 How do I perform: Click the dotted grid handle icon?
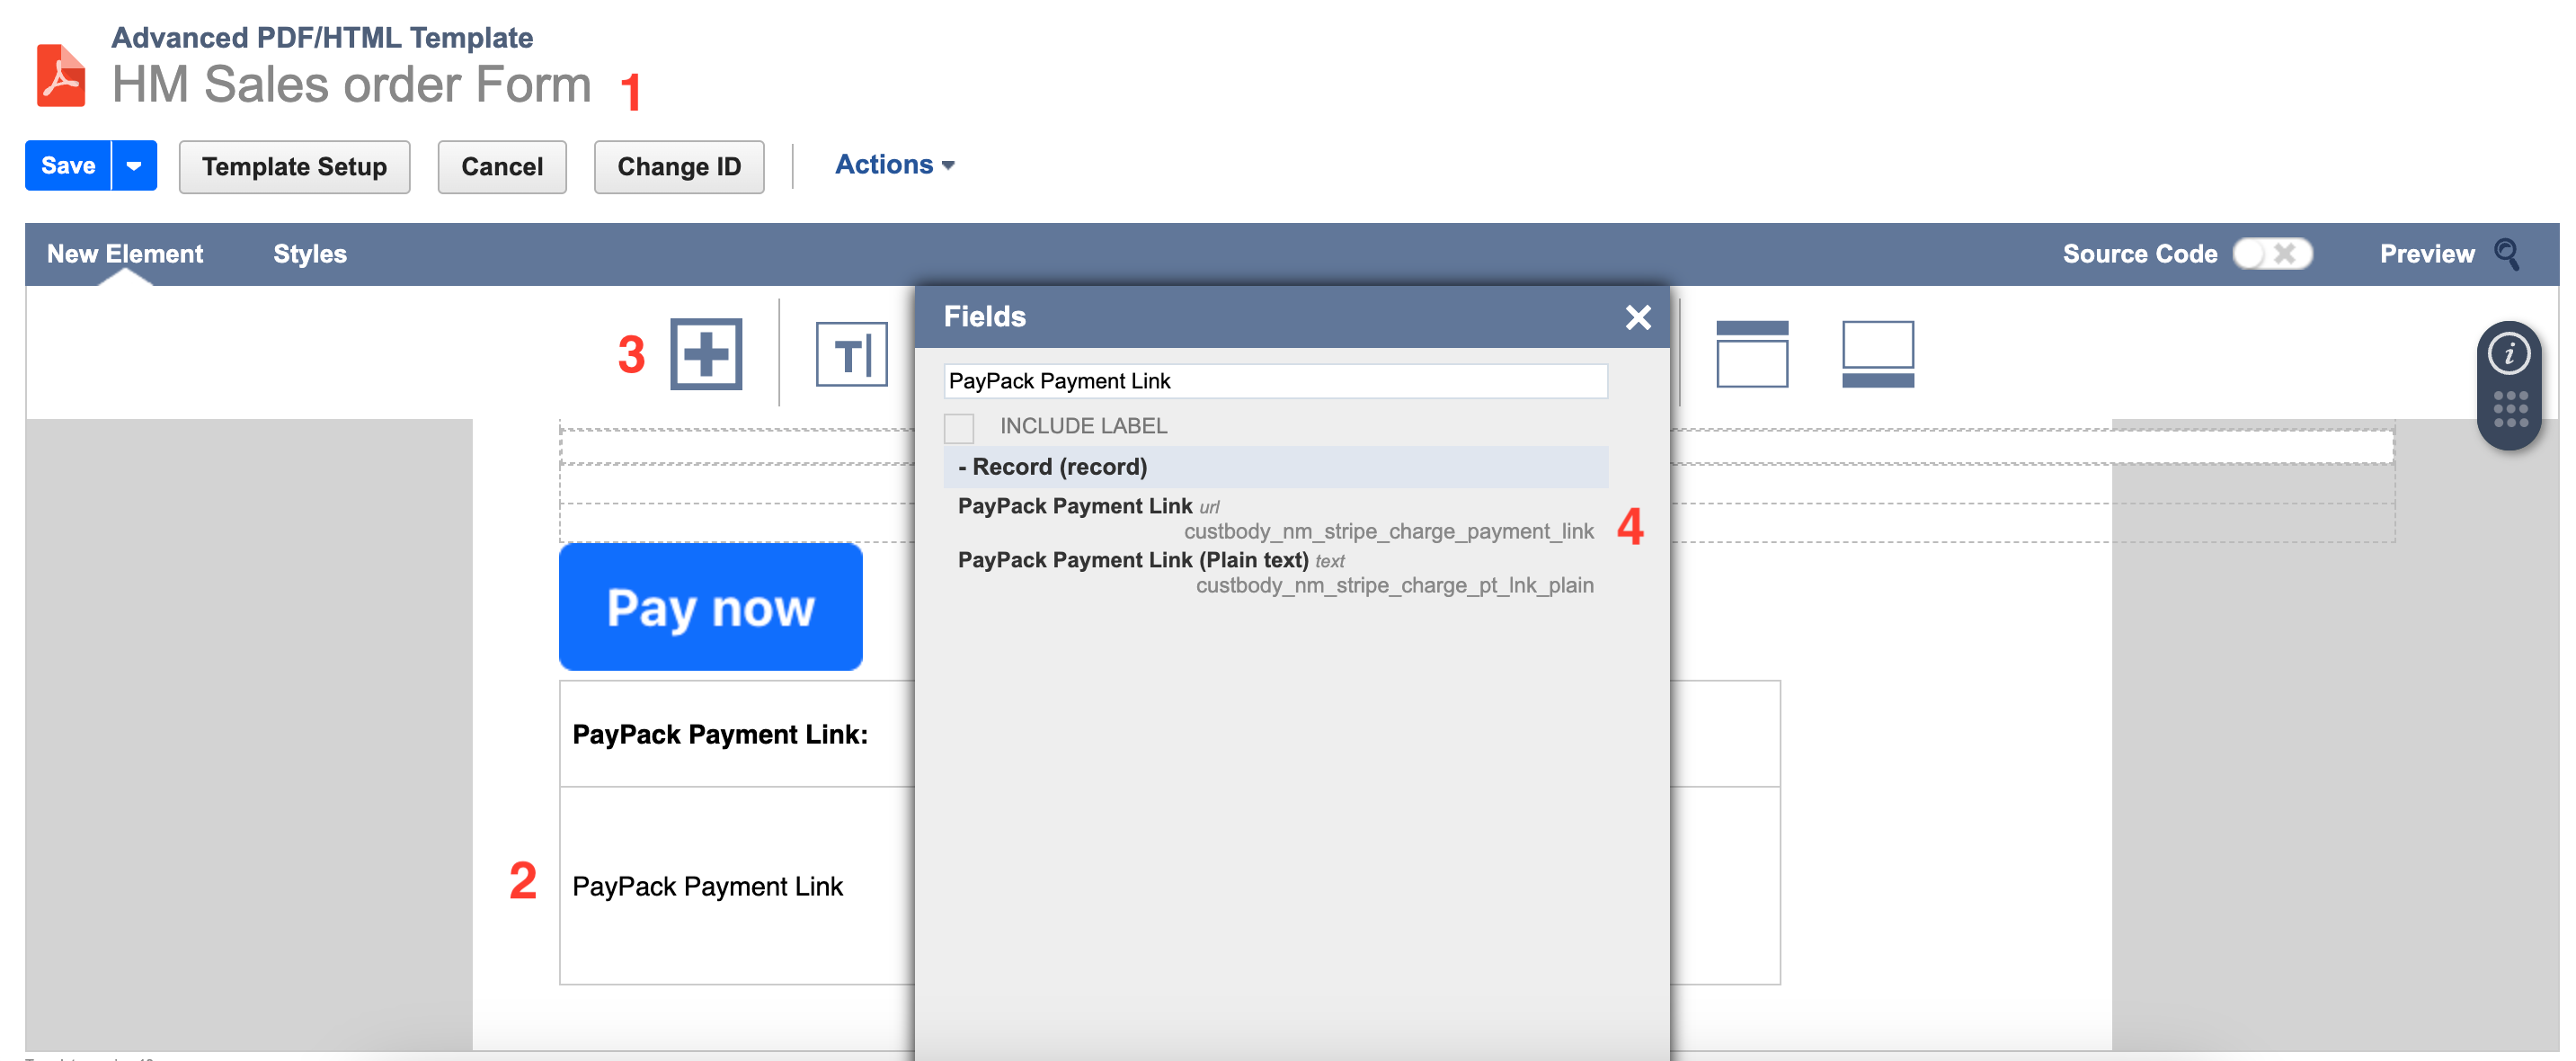coord(2509,409)
